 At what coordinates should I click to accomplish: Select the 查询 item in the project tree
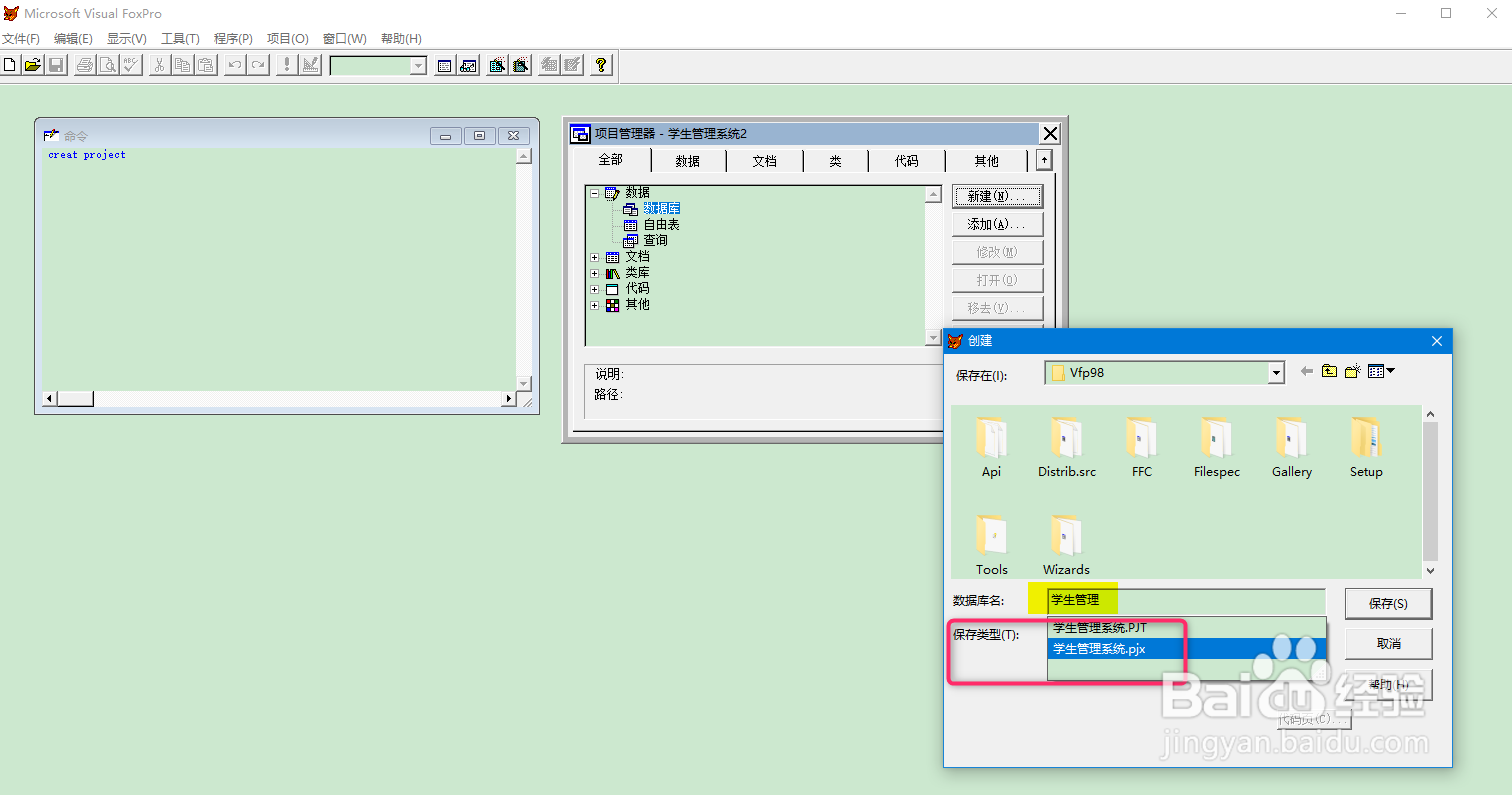(655, 241)
